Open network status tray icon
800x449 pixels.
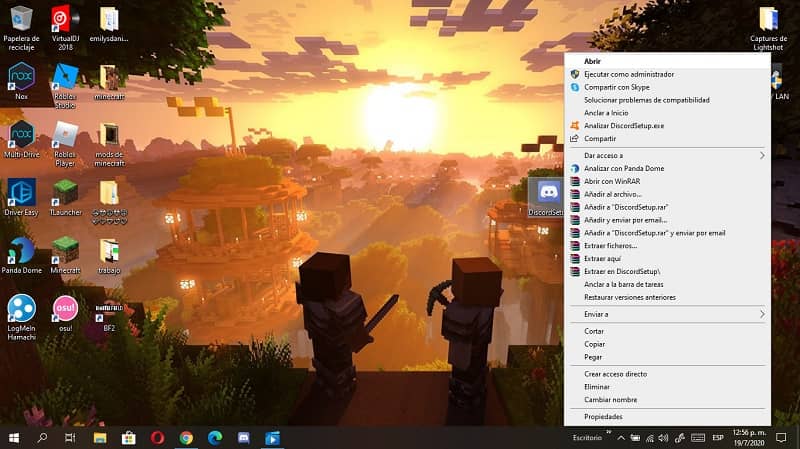coord(649,438)
